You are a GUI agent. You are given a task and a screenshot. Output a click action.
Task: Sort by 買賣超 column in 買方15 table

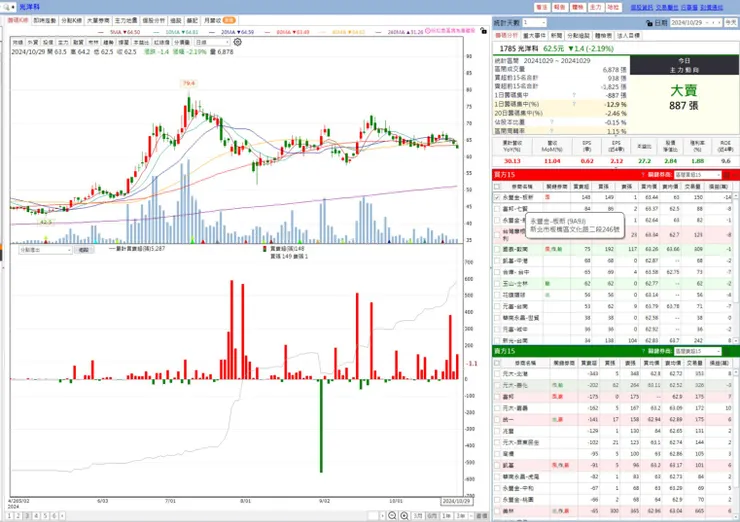click(x=581, y=187)
